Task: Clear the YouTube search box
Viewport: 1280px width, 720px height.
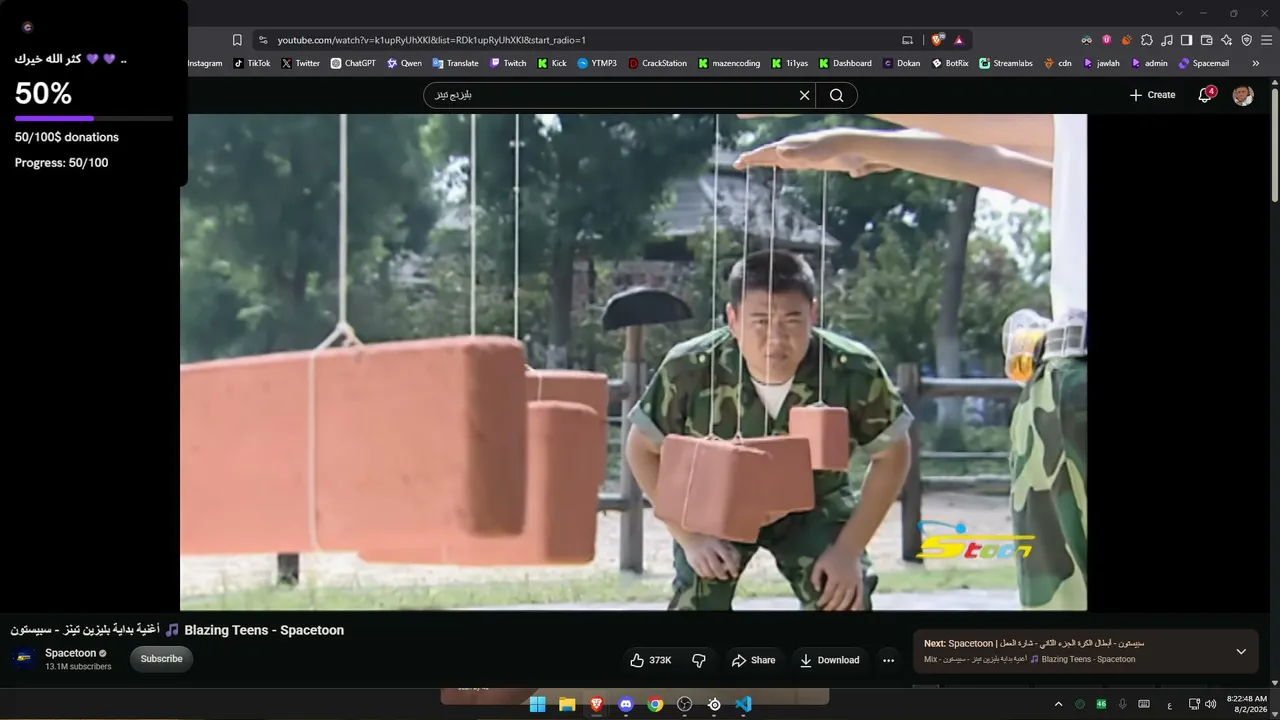Action: (804, 95)
